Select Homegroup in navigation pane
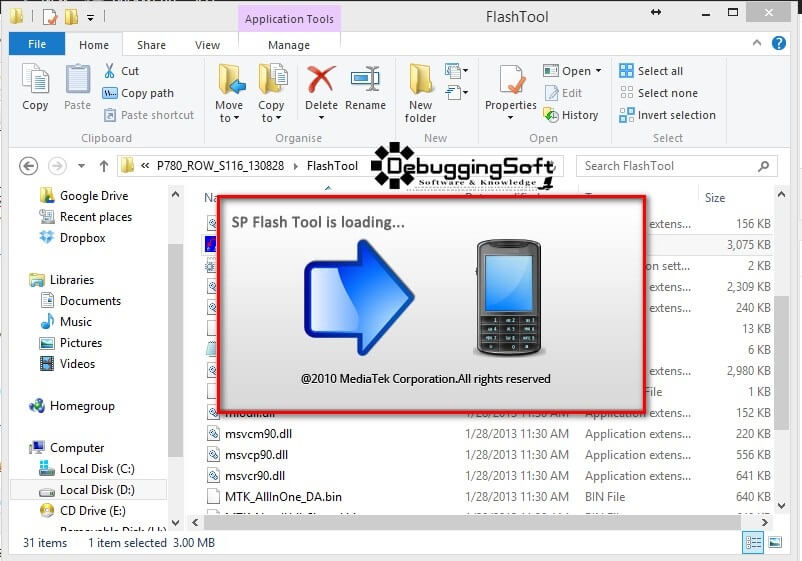 coord(73,406)
